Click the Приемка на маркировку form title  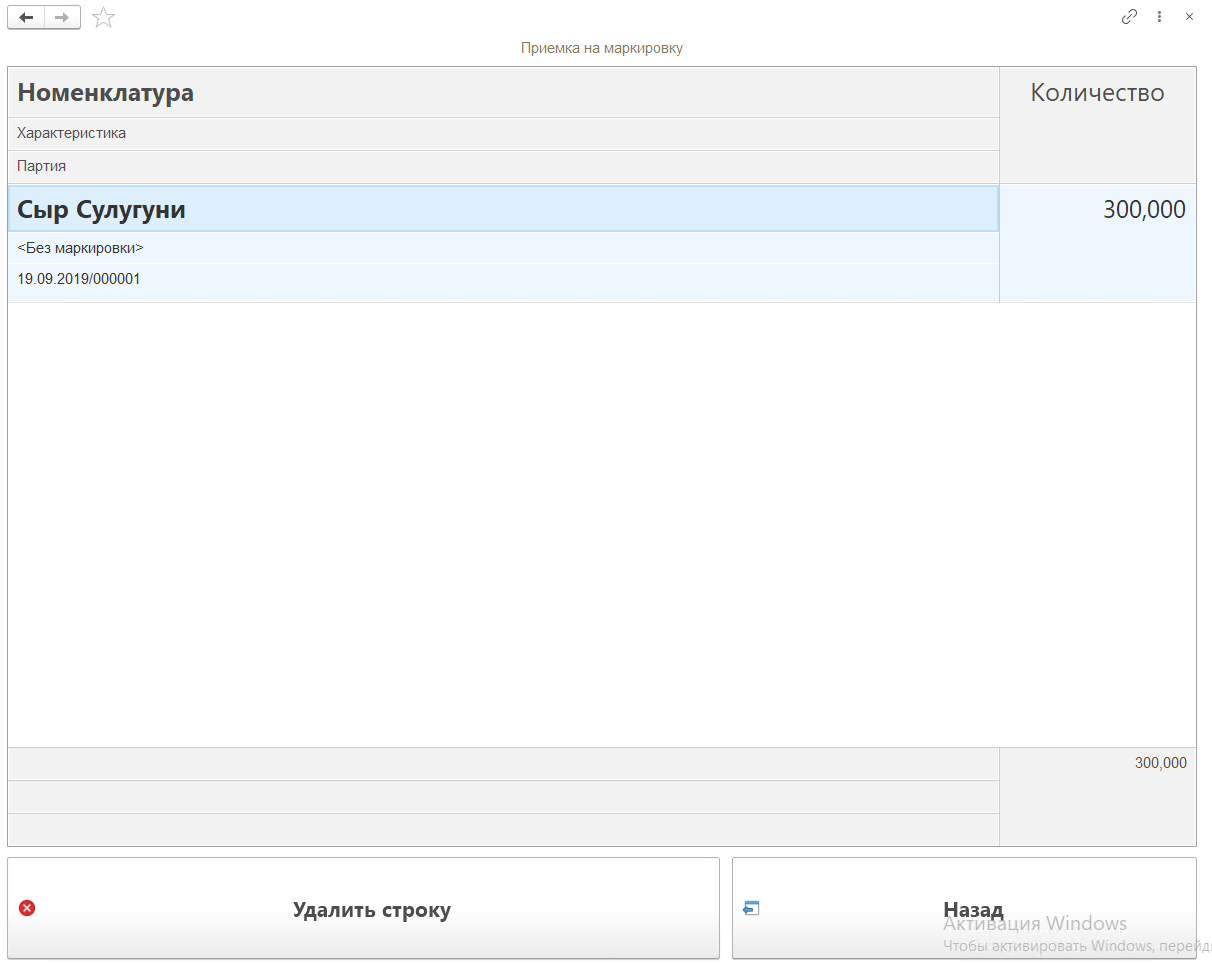[601, 48]
